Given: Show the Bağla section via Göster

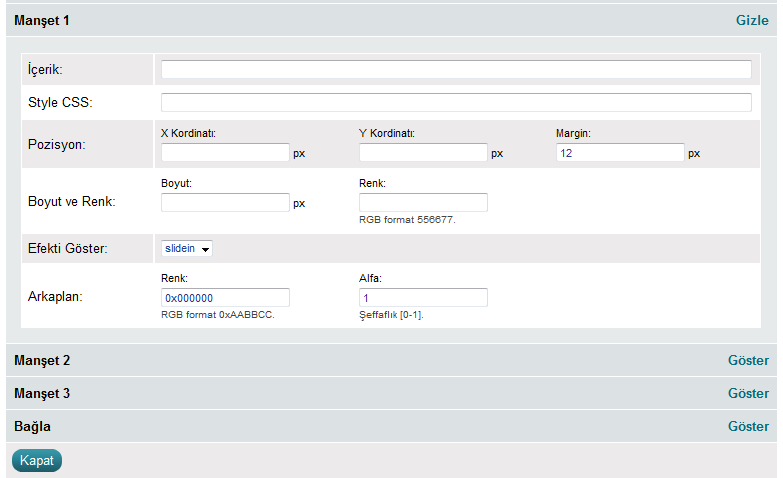Looking at the screenshot, I should [x=748, y=426].
